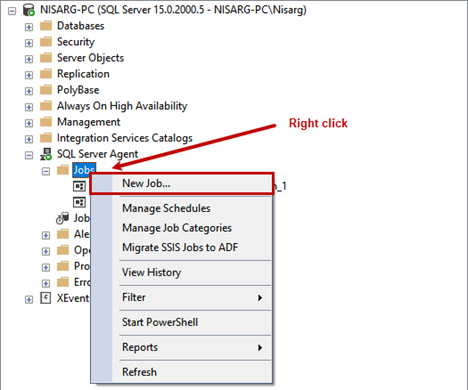Screen dimensions: 468x390
Task: Collapse the Jobs folder node
Action: (46, 171)
